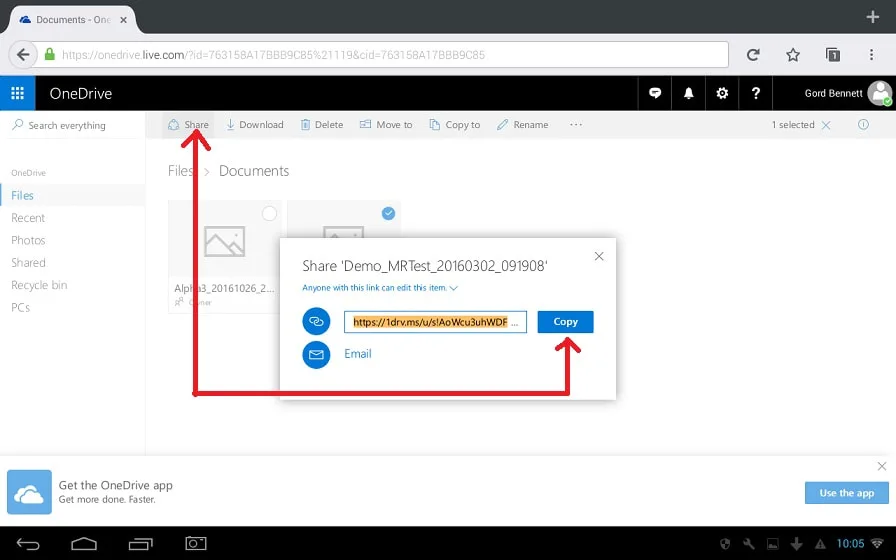The width and height of the screenshot is (896, 560).
Task: Go to Recent in sidebar
Action: pyautogui.click(x=28, y=218)
